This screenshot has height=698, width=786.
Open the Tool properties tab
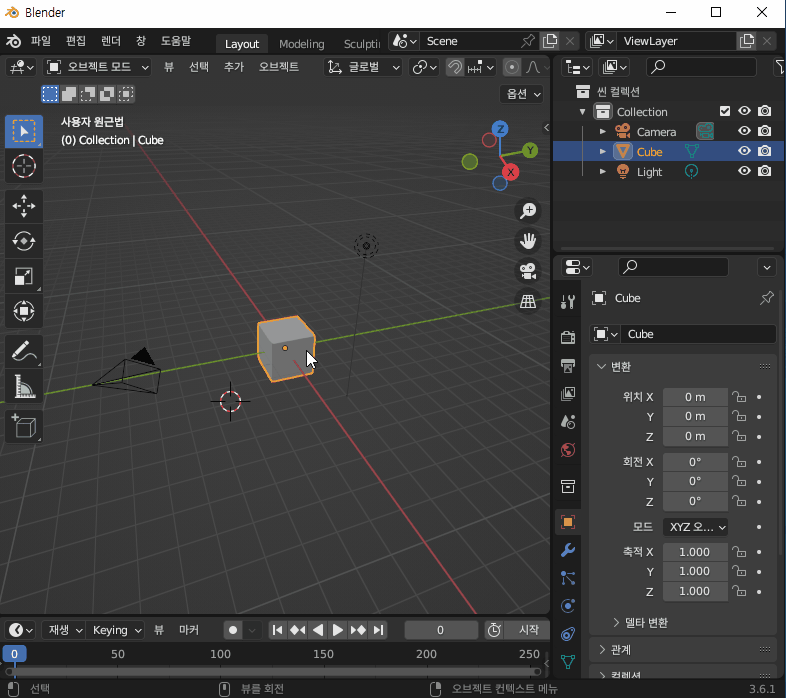pyautogui.click(x=568, y=301)
